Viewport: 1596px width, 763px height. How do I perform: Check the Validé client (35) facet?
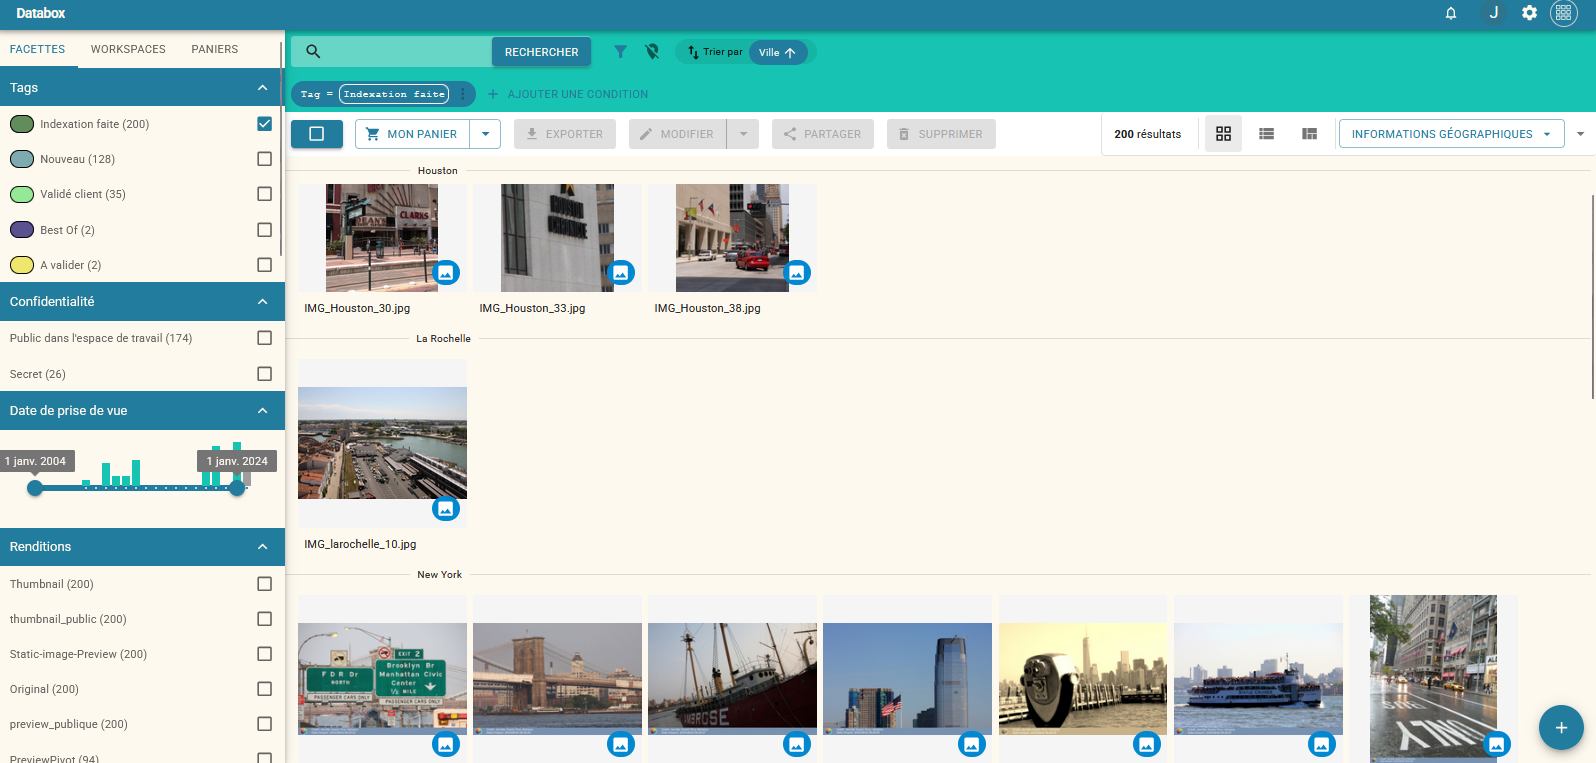click(x=264, y=194)
